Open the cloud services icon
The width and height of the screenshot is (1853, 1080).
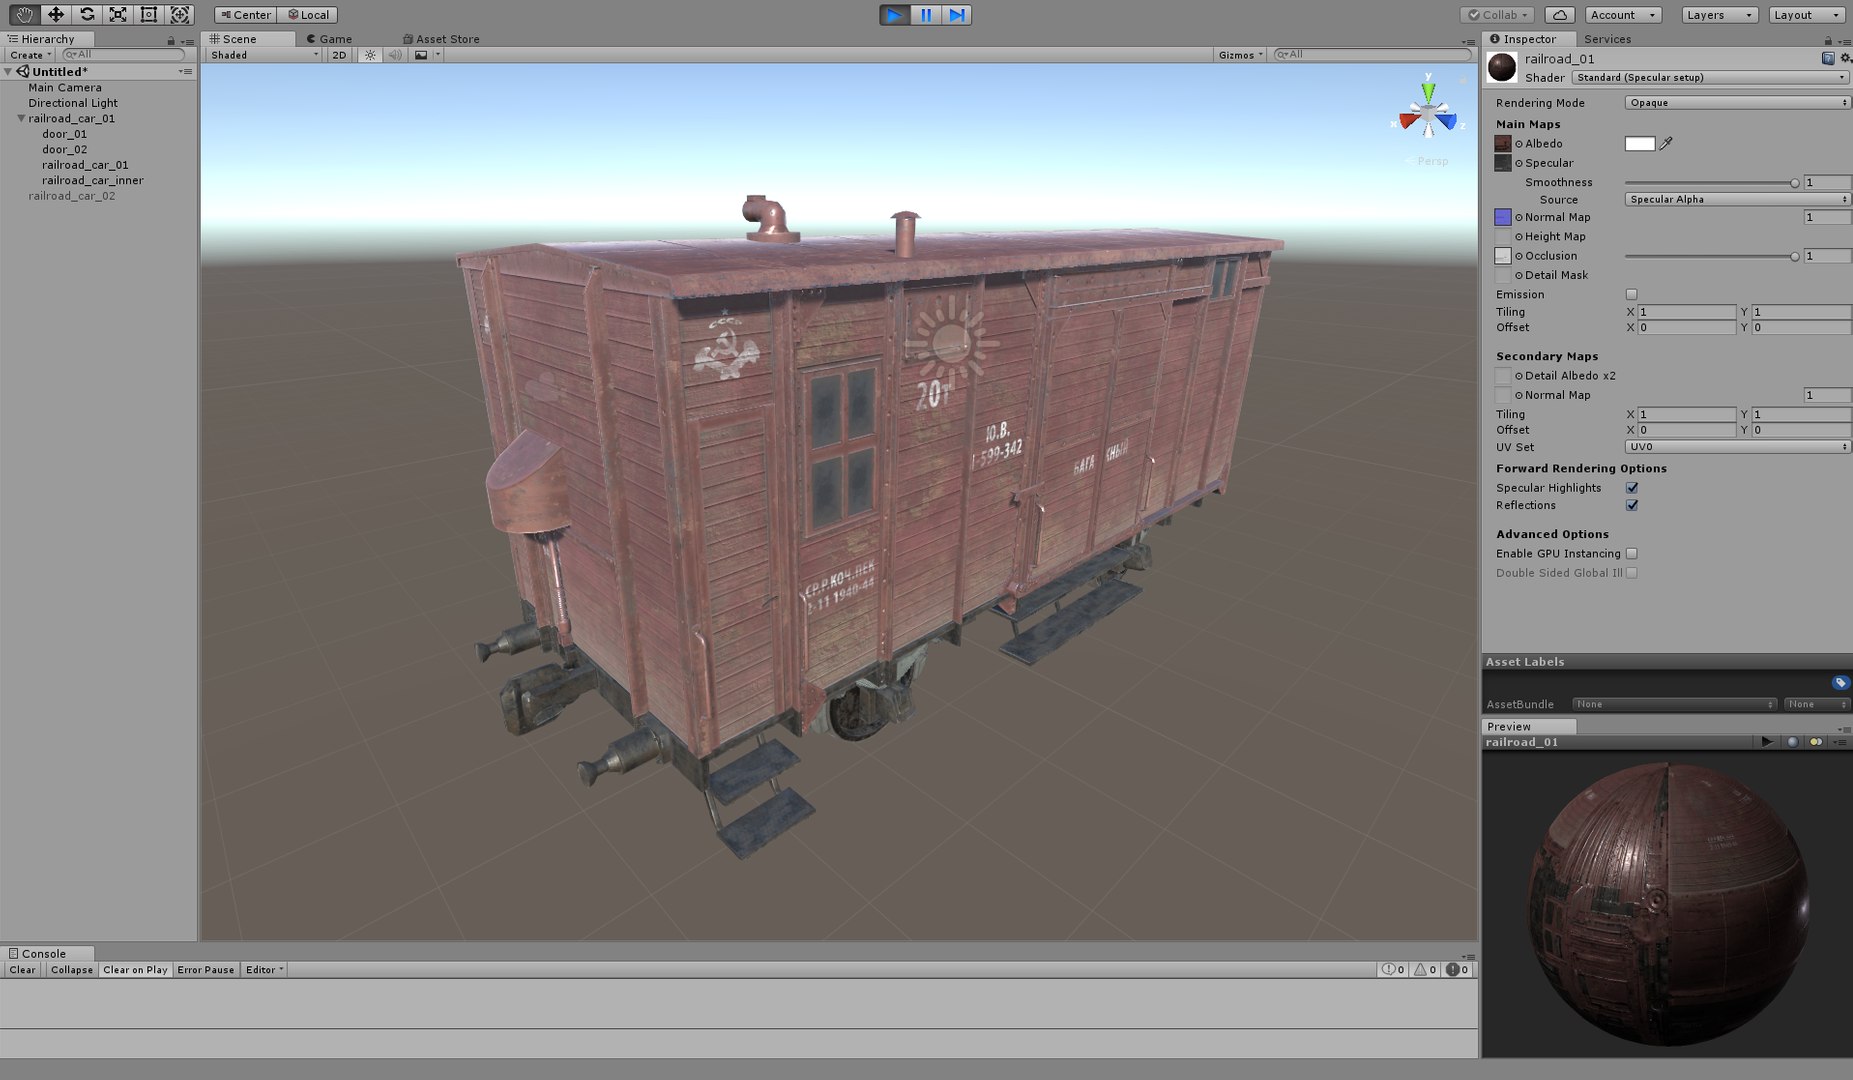[1560, 15]
